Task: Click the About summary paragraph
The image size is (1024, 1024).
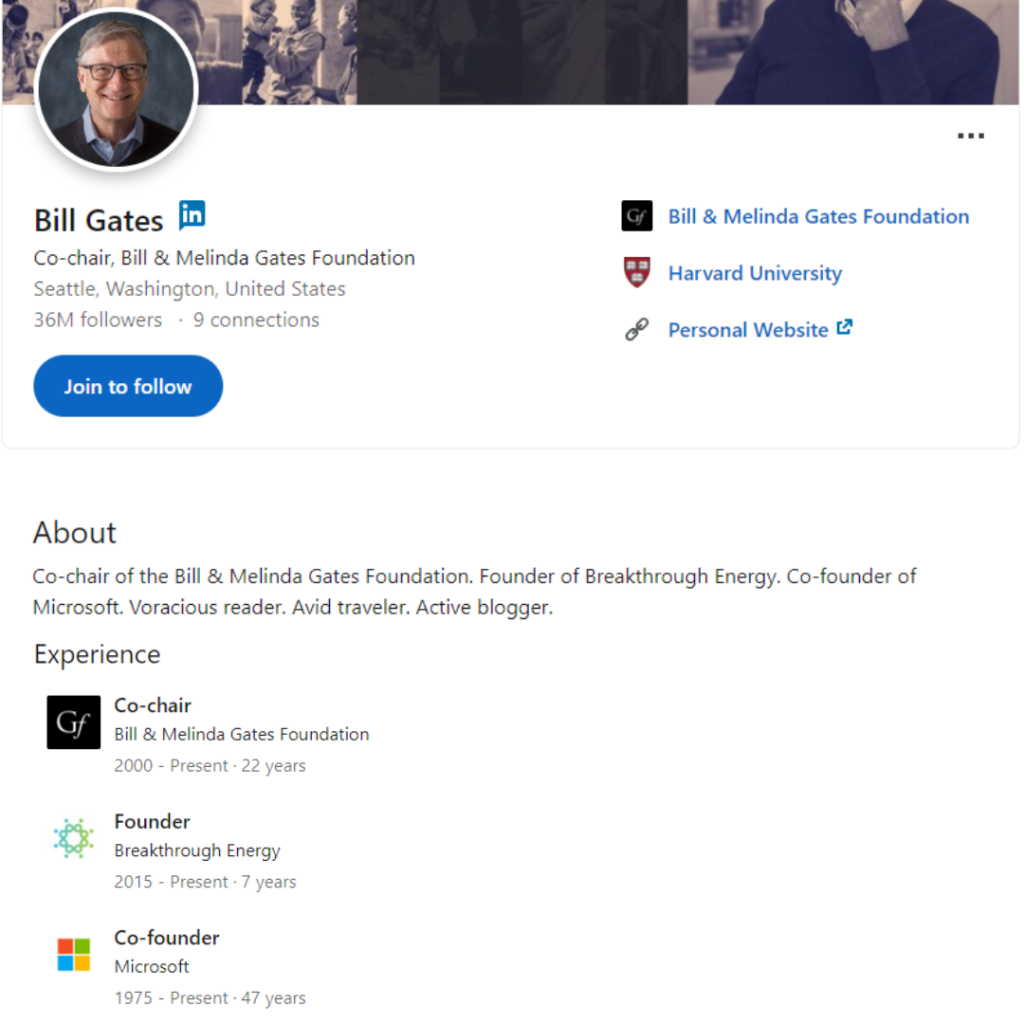Action: click(x=475, y=592)
